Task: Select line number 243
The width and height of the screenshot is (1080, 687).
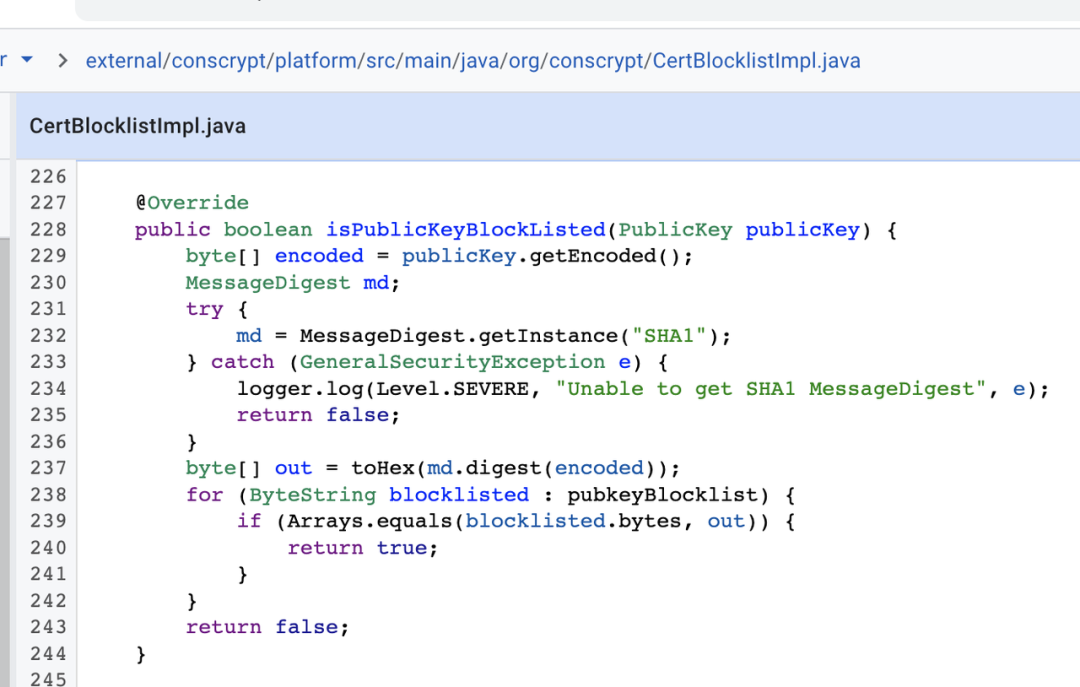Action: point(48,627)
